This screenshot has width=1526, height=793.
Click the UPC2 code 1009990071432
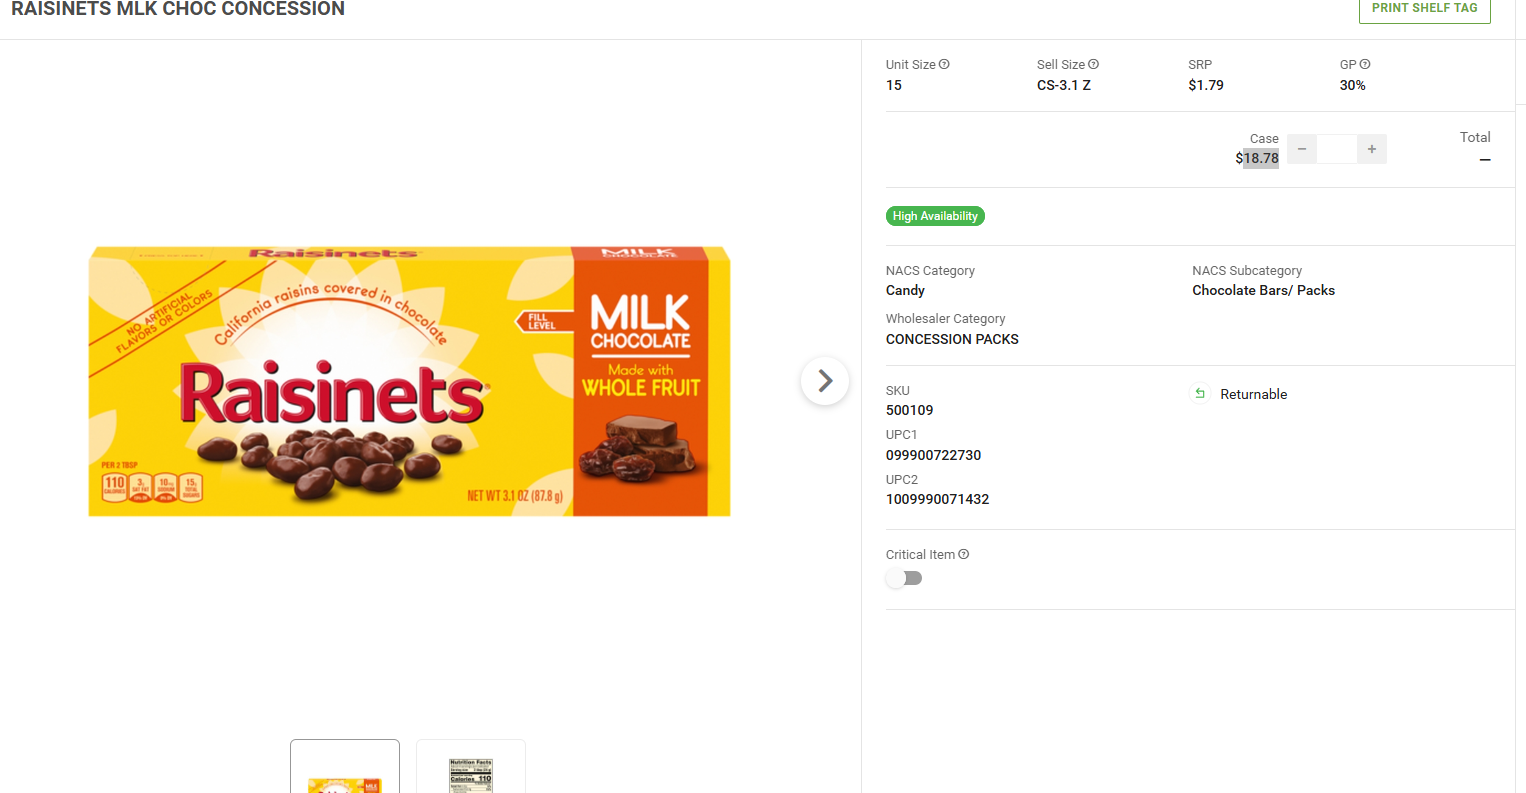[x=937, y=499]
